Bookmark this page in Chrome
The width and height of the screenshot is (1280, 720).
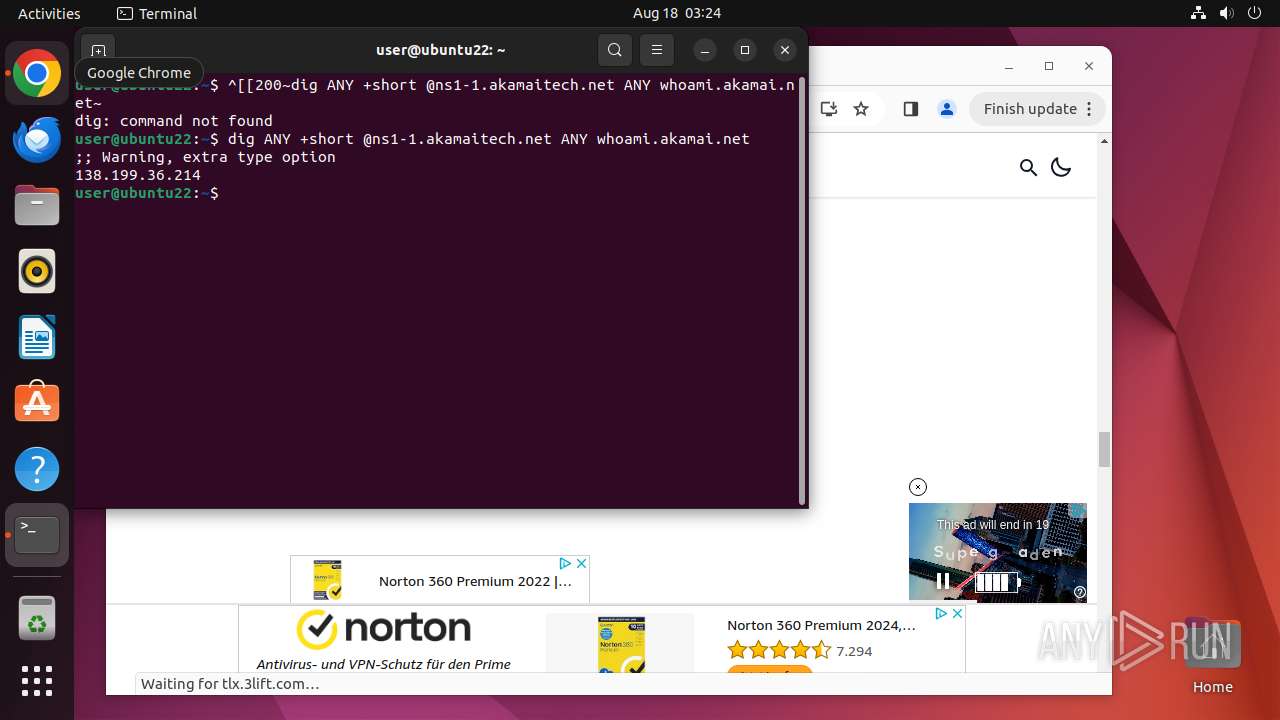[861, 109]
